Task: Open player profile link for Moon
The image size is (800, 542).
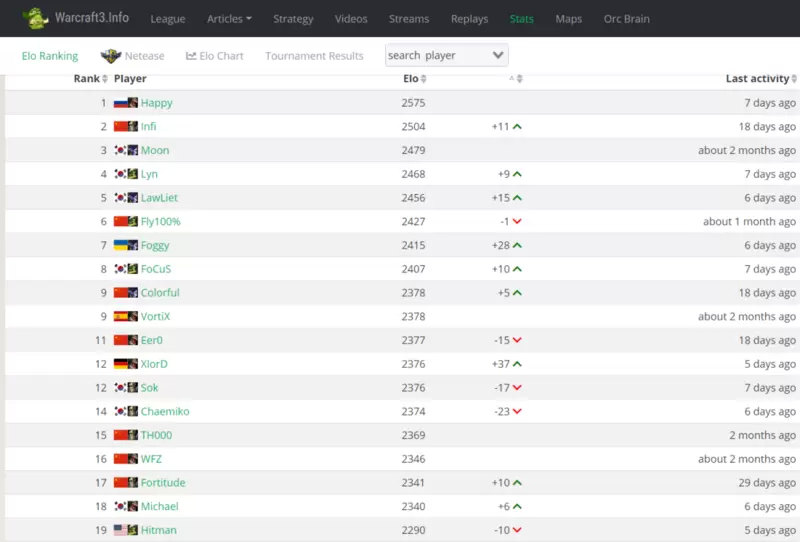Action: [155, 151]
